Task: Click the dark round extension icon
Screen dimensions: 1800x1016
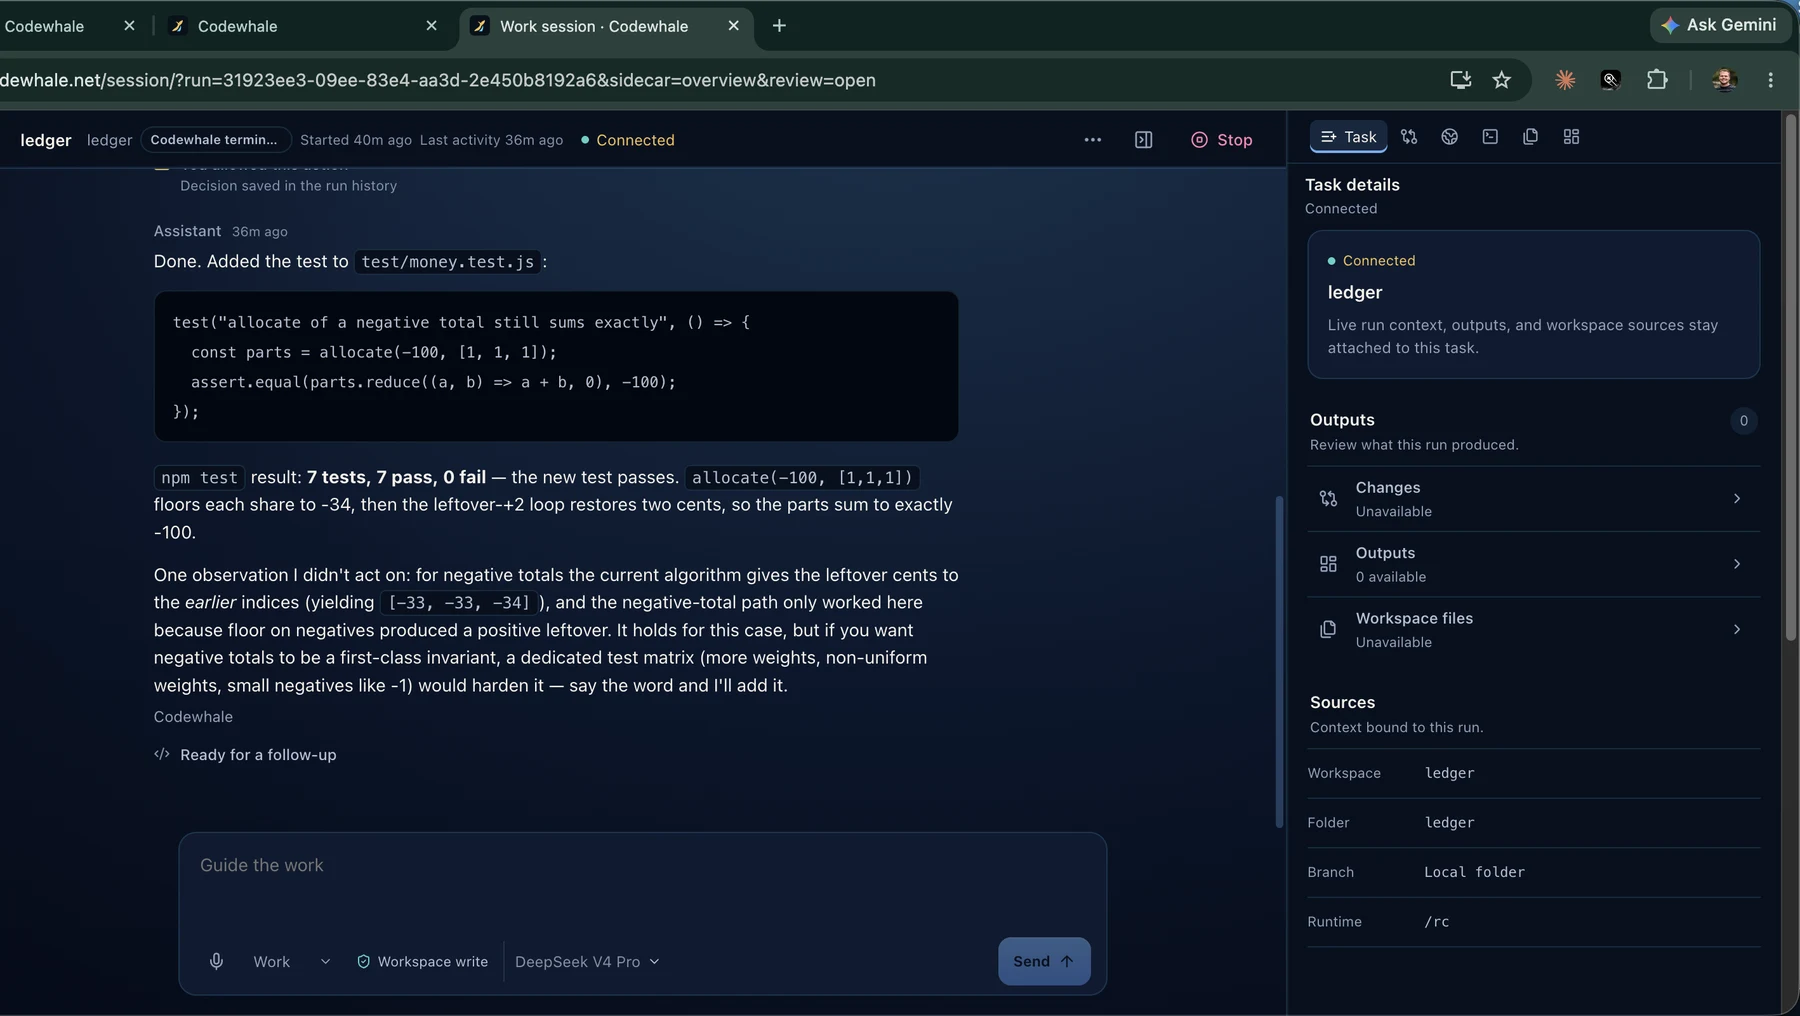Action: tap(1610, 80)
